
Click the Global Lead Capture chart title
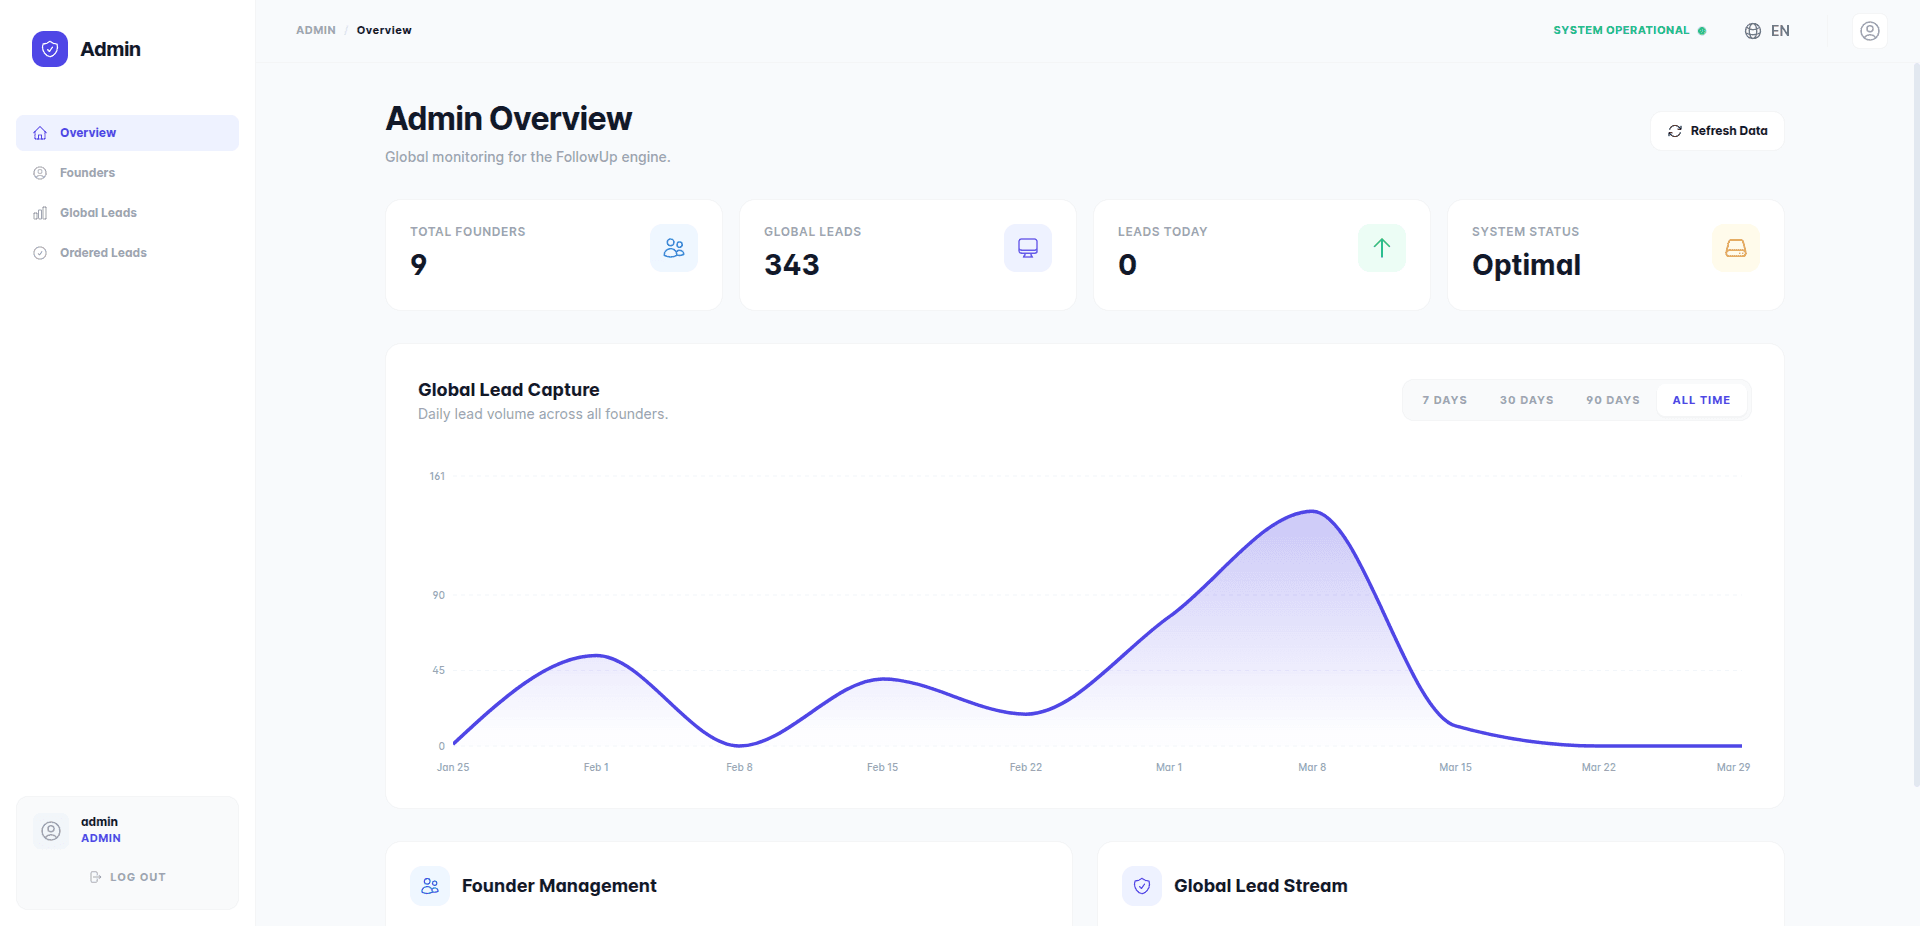[508, 390]
